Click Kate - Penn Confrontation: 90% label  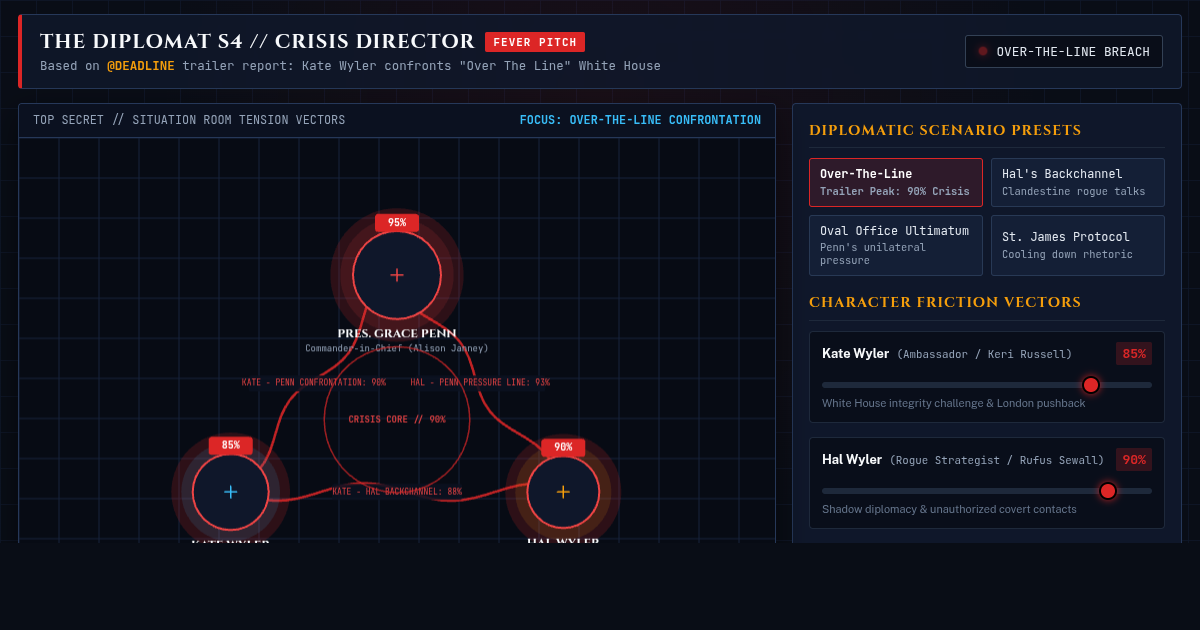tap(314, 382)
